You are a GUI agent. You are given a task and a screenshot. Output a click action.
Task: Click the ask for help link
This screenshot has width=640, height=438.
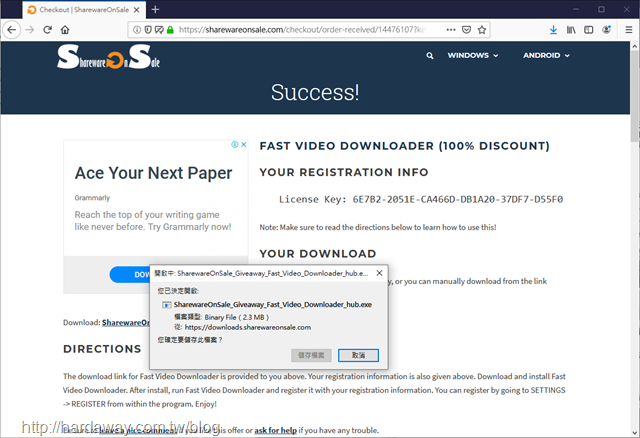(x=276, y=430)
